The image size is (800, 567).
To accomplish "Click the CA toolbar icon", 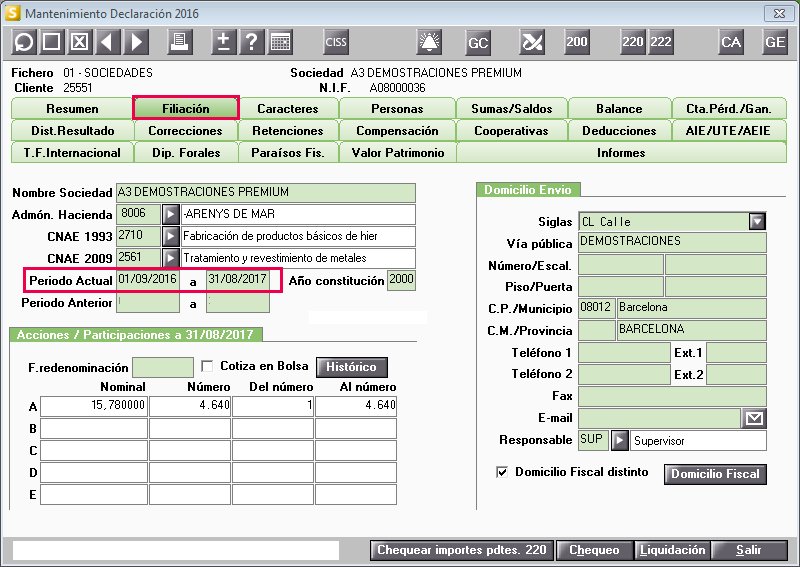I will tap(731, 42).
